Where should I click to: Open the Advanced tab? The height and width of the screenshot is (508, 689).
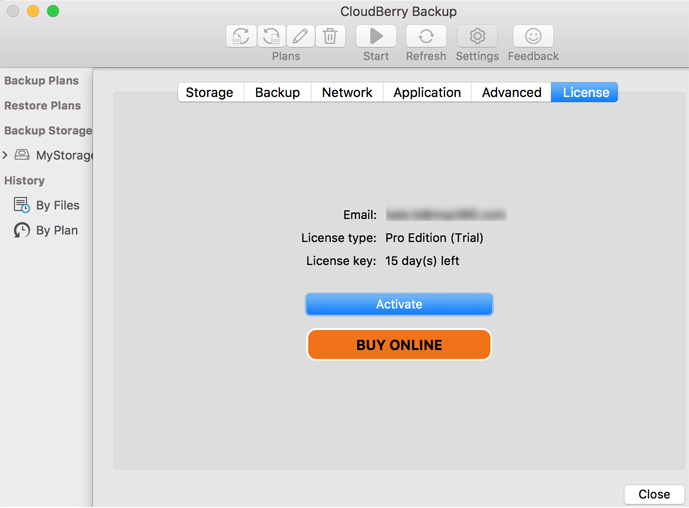point(511,92)
